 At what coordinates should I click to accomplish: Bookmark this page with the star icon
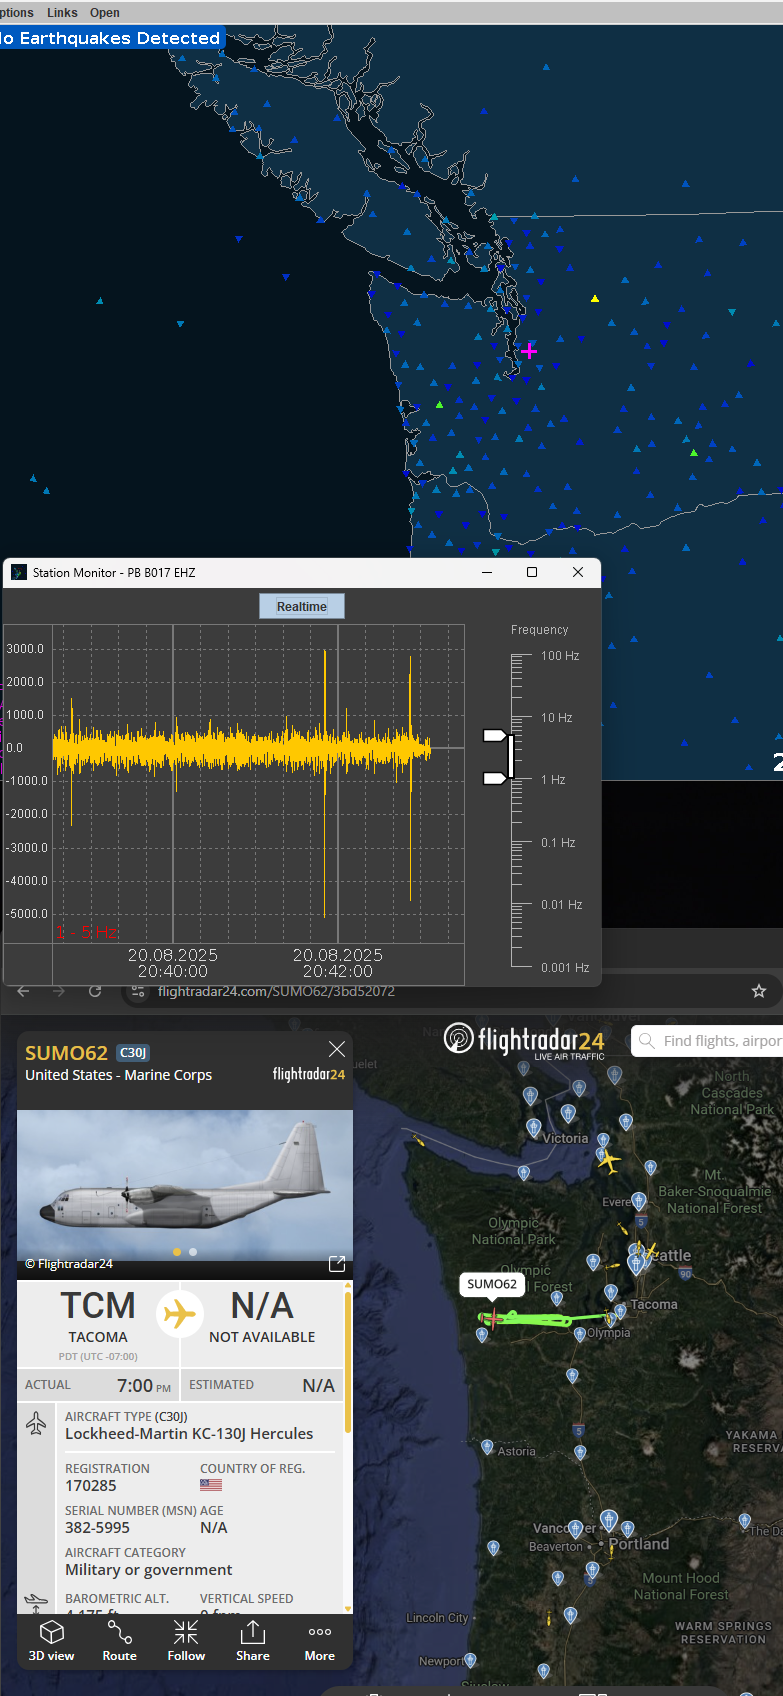click(759, 991)
